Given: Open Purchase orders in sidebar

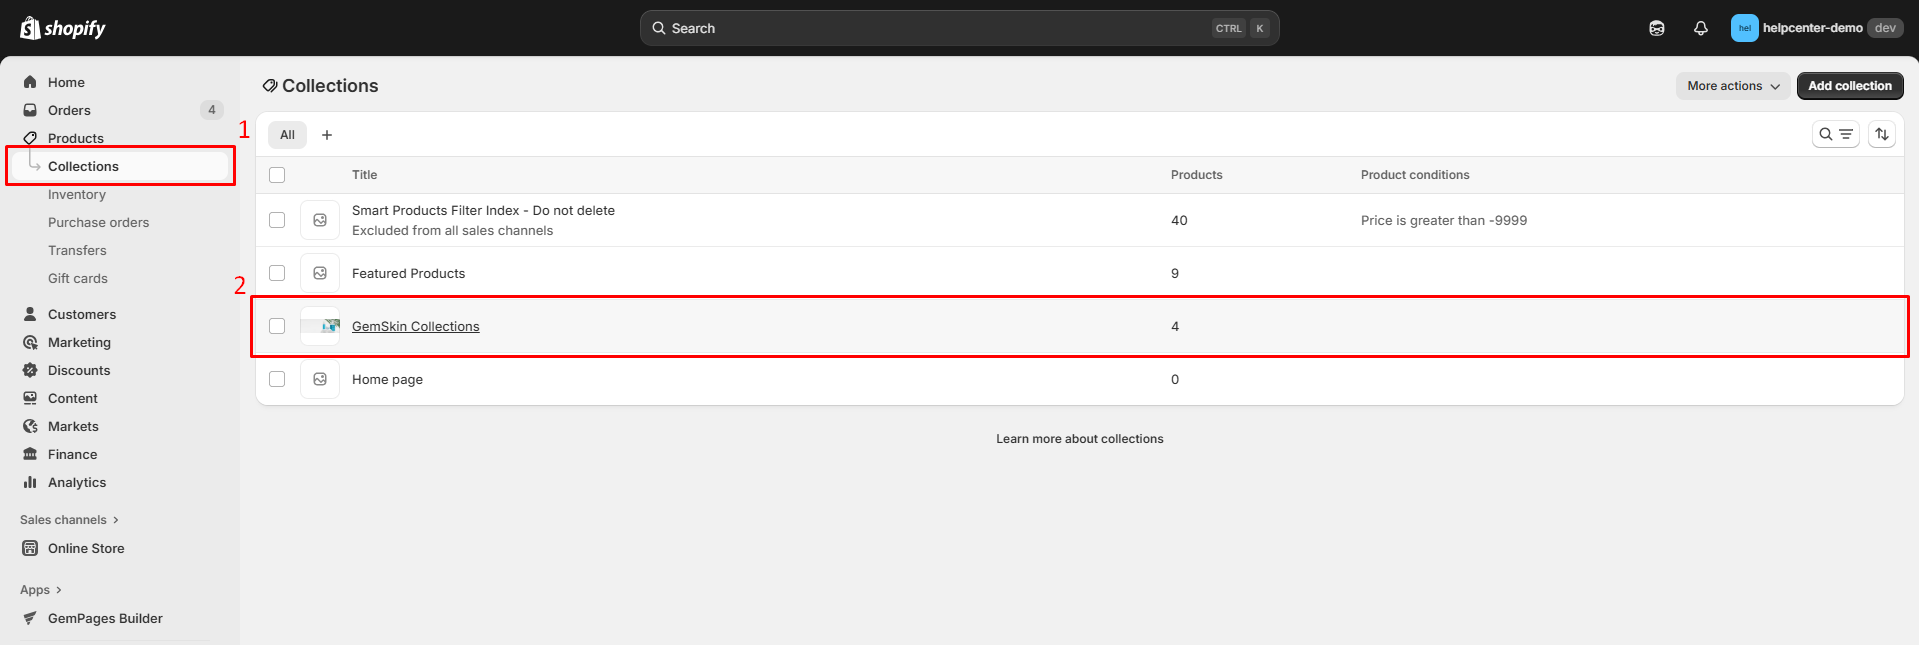Looking at the screenshot, I should [x=98, y=222].
